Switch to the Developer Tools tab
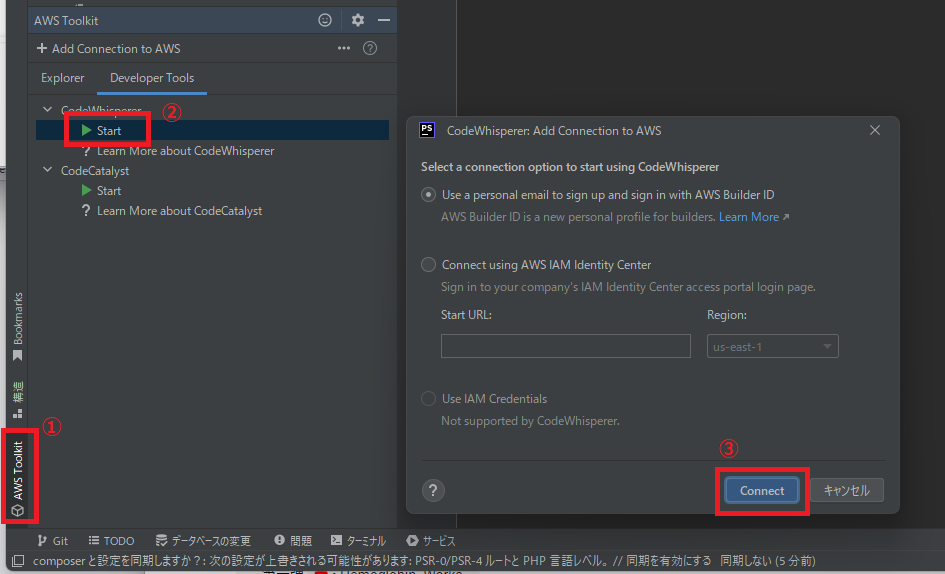Screen dimensions: 945x574 [x=152, y=78]
